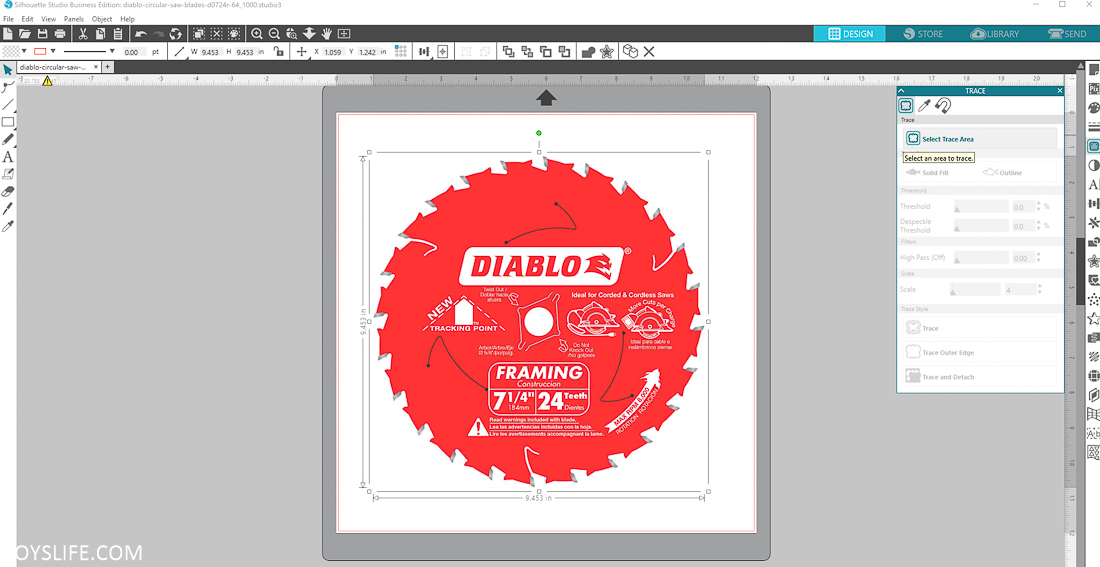This screenshot has width=1100, height=567.
Task: Open eyedropper tab in Trace panel
Action: pyautogui.click(x=925, y=105)
